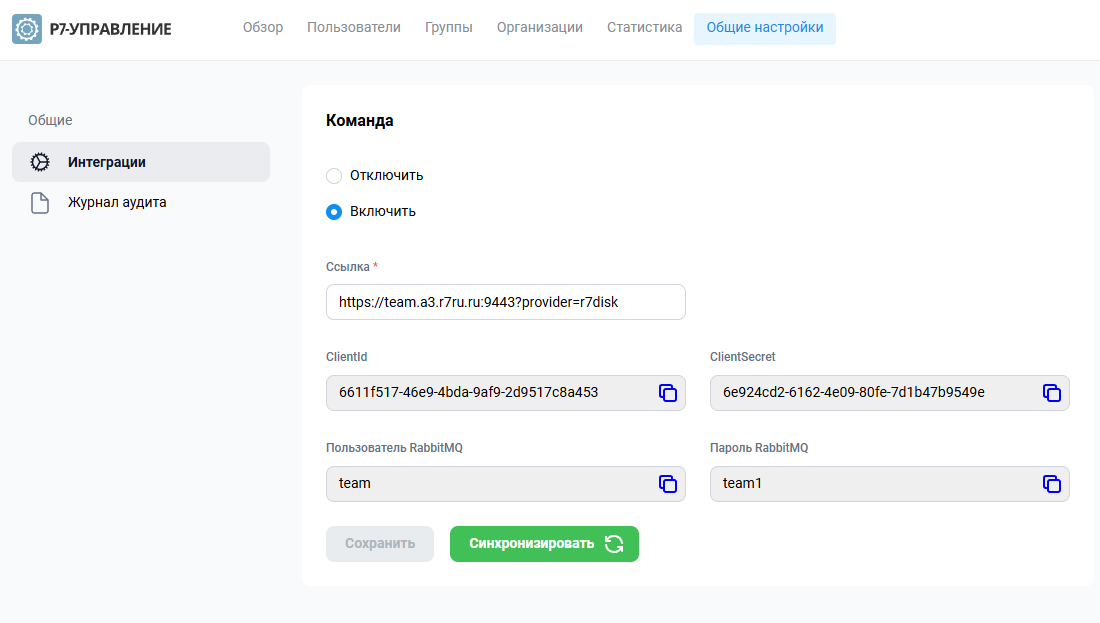The height and width of the screenshot is (623, 1100).
Task: Click the Р7-Управление gear logo
Action: tap(27, 29)
